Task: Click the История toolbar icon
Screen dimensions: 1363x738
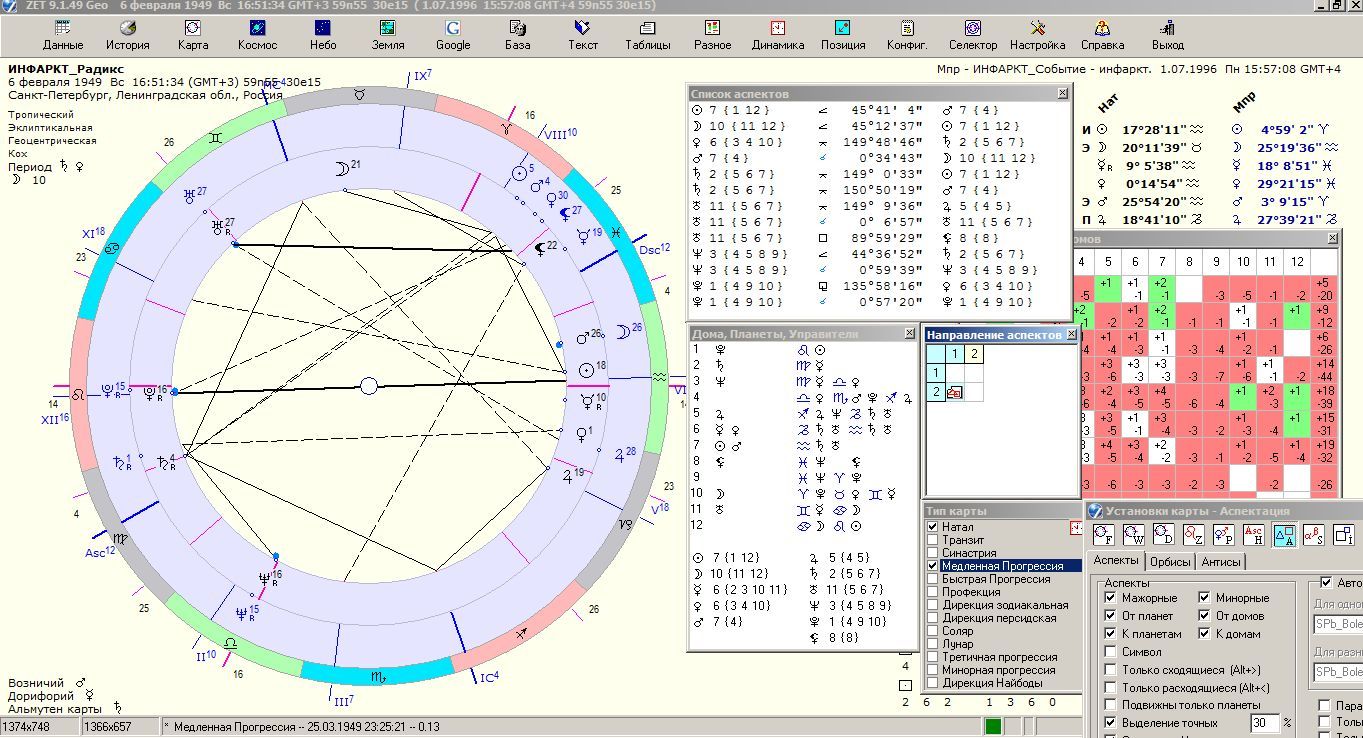Action: pyautogui.click(x=128, y=35)
